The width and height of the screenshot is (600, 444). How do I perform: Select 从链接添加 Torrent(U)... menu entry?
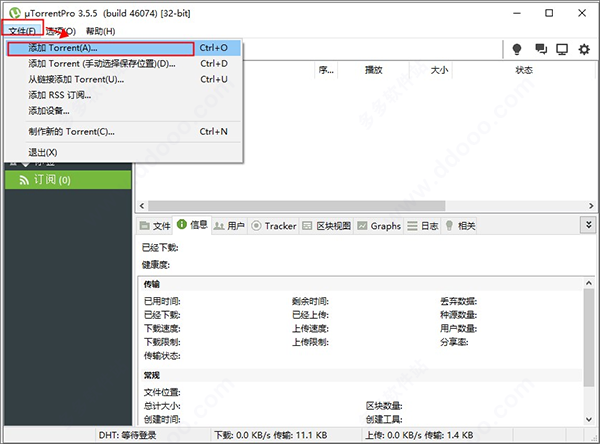(x=123, y=79)
